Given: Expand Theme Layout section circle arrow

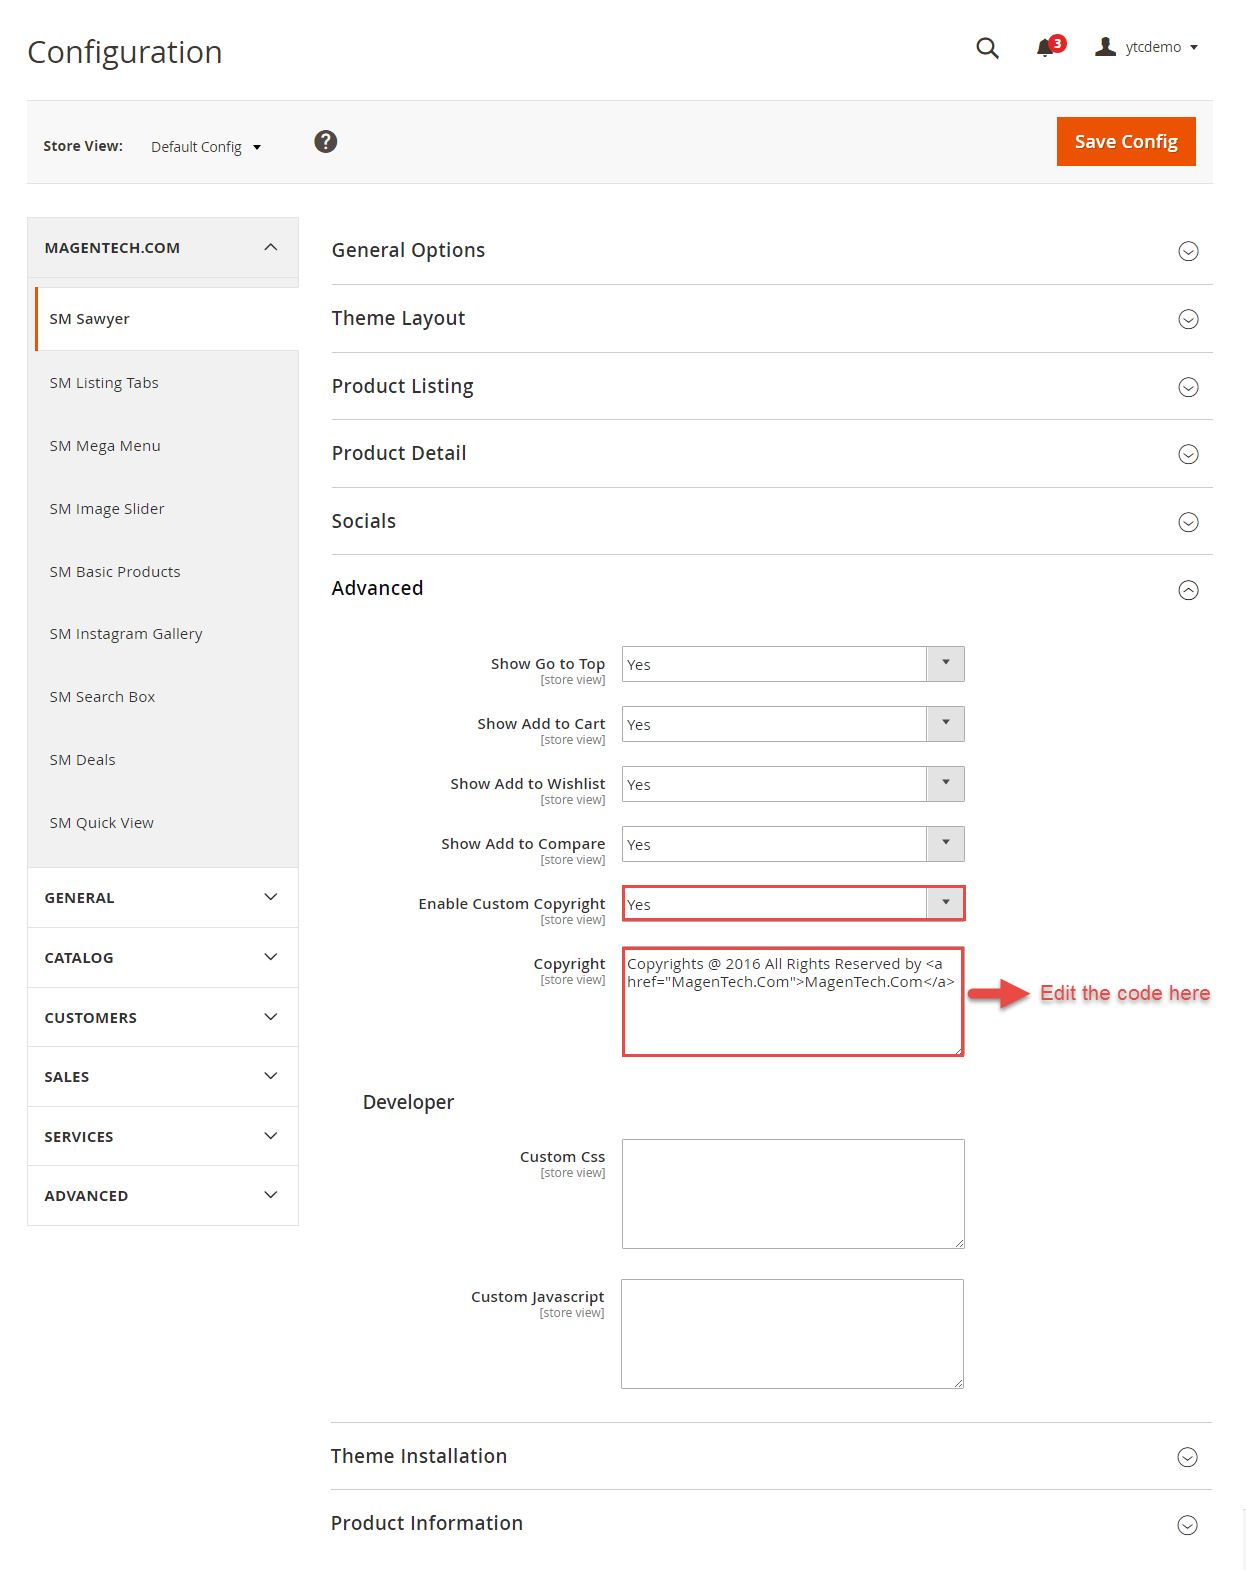Looking at the screenshot, I should click(1188, 319).
